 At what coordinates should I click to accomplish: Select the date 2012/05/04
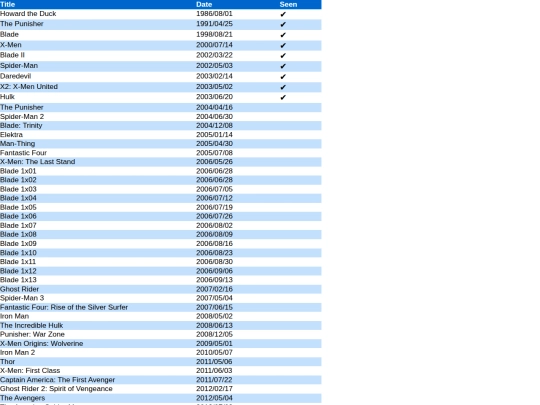214,398
